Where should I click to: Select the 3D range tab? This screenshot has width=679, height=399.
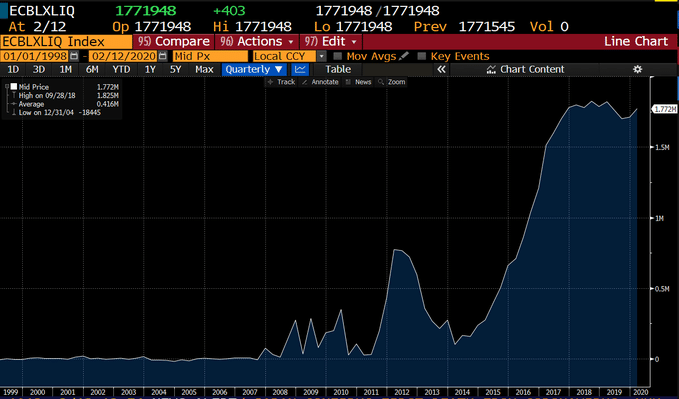(x=39, y=69)
